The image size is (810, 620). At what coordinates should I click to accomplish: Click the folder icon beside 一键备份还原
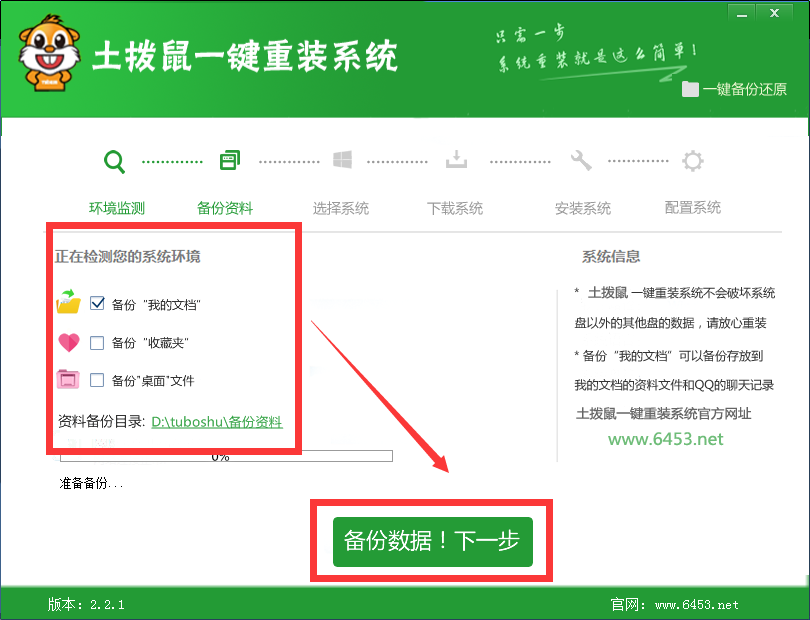point(690,89)
